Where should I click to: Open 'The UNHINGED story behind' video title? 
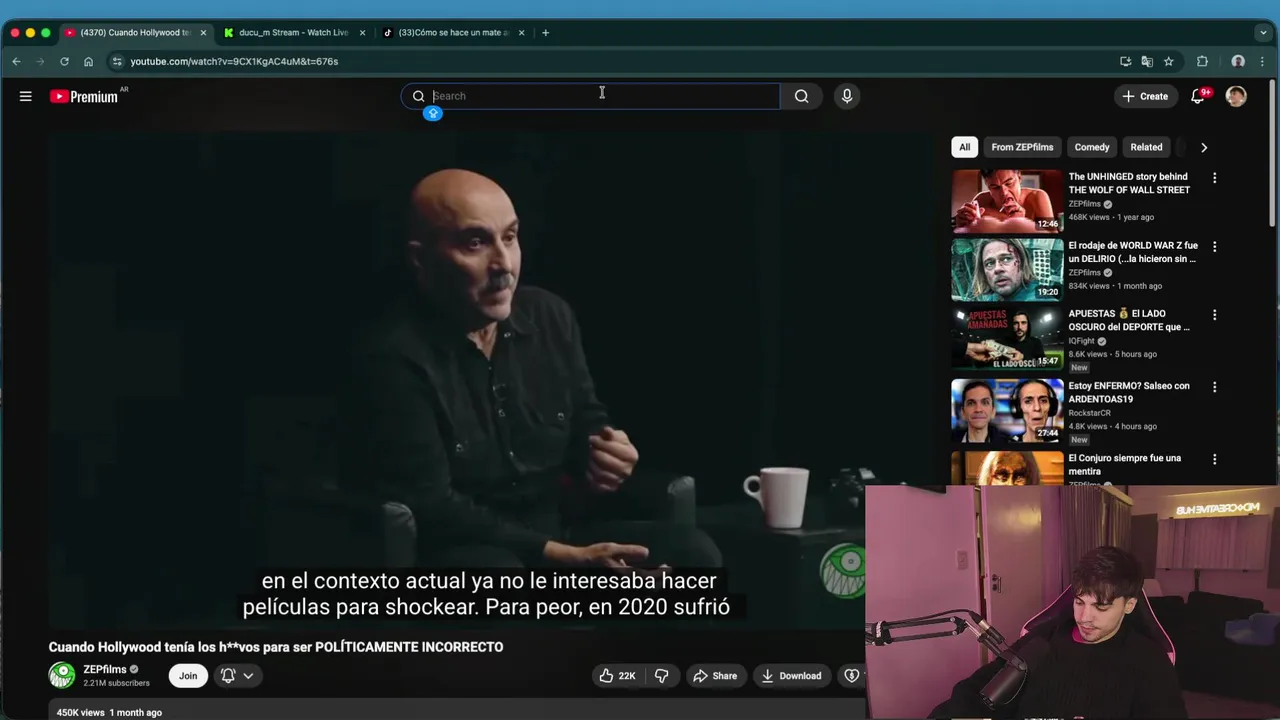coord(1129,183)
